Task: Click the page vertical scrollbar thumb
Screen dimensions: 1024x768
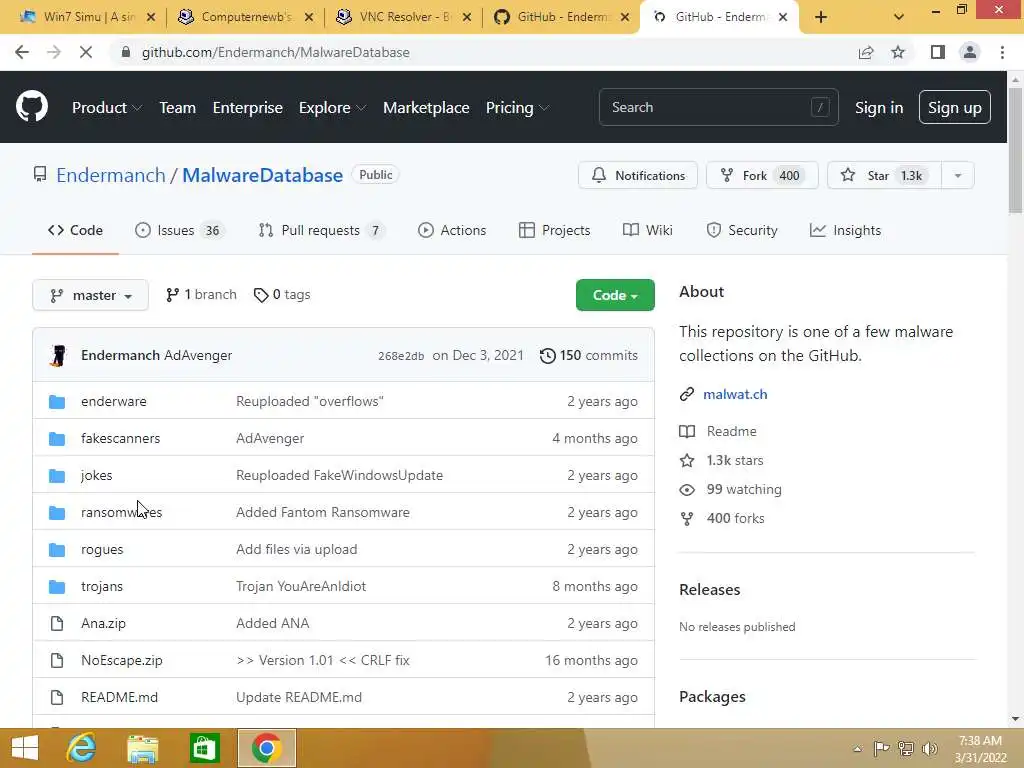Action: (1015, 149)
